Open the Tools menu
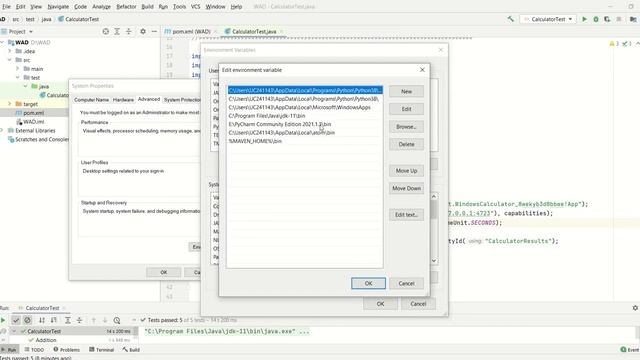Viewport: 640px width, 360px height. tap(179, 7)
